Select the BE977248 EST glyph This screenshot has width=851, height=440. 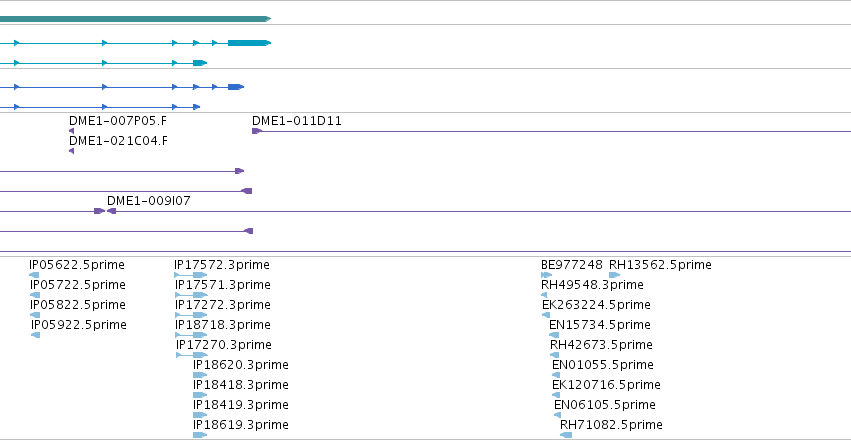[x=547, y=275]
